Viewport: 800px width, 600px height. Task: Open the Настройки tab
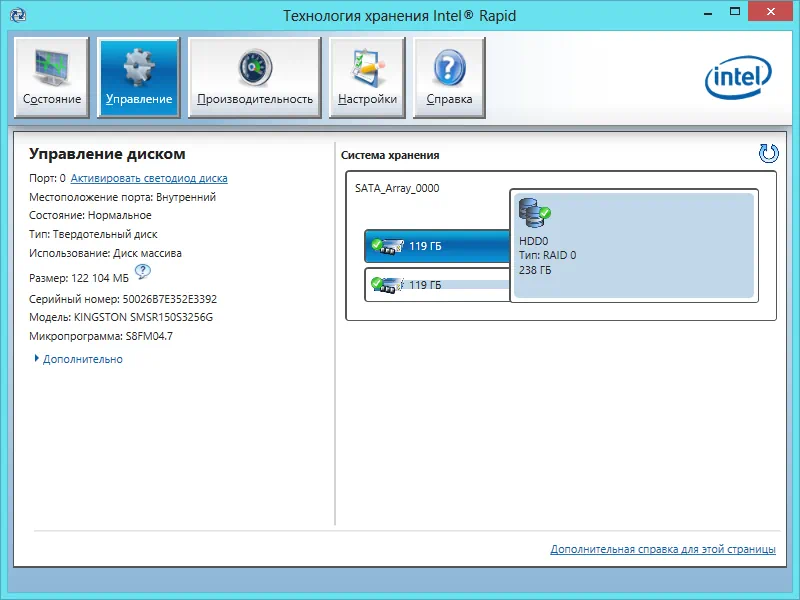pyautogui.click(x=367, y=77)
